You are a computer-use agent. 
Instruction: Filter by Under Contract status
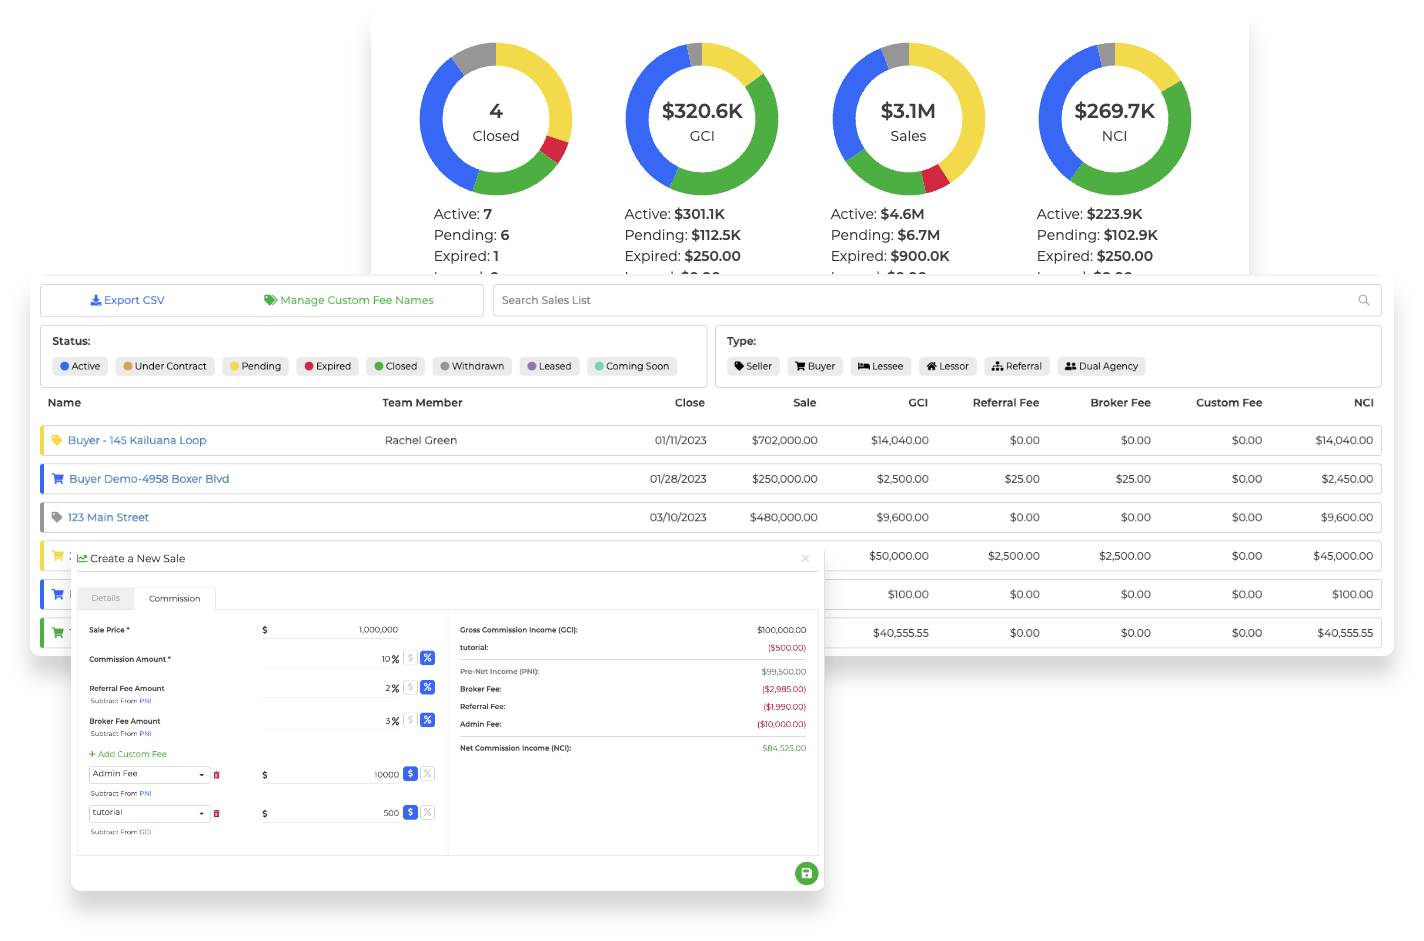[x=165, y=366]
